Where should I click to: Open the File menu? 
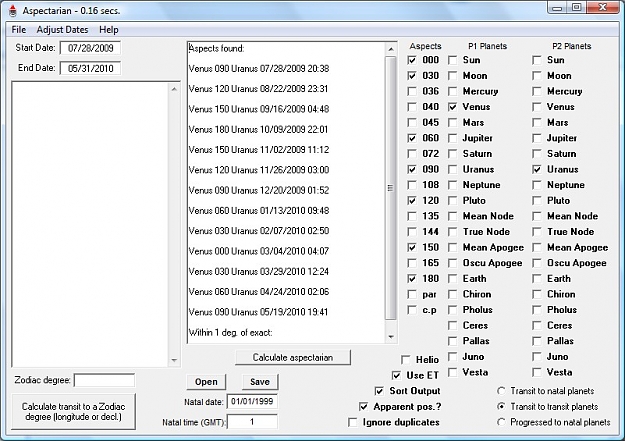(x=19, y=30)
